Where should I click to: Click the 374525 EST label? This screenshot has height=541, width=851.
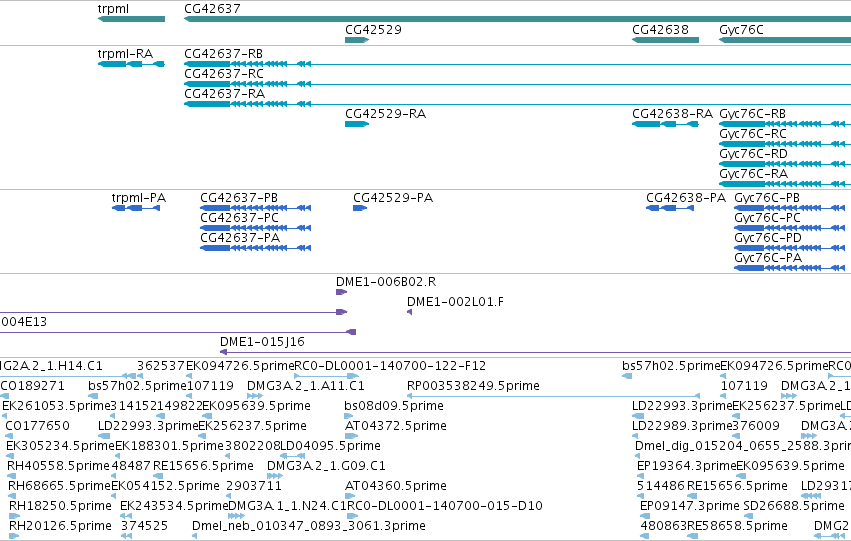(144, 526)
